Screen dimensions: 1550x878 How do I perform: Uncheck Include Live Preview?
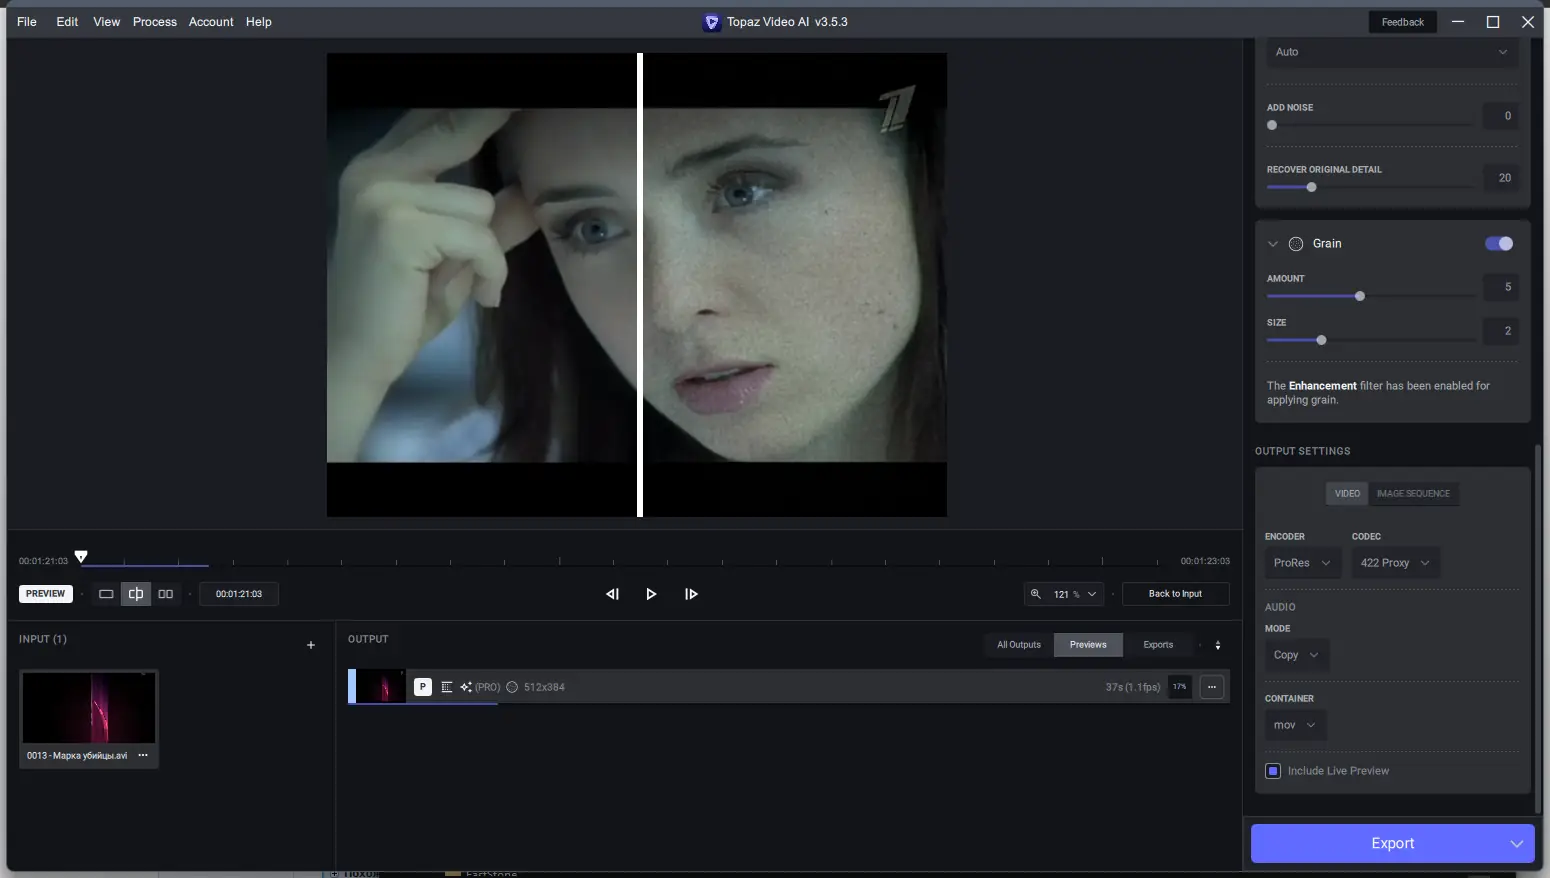[1272, 770]
